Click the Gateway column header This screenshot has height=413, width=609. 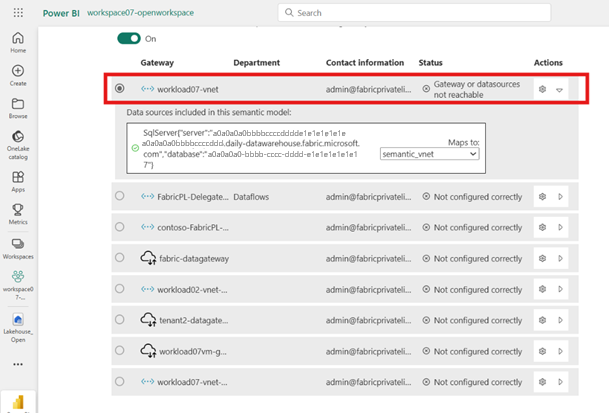tap(157, 63)
